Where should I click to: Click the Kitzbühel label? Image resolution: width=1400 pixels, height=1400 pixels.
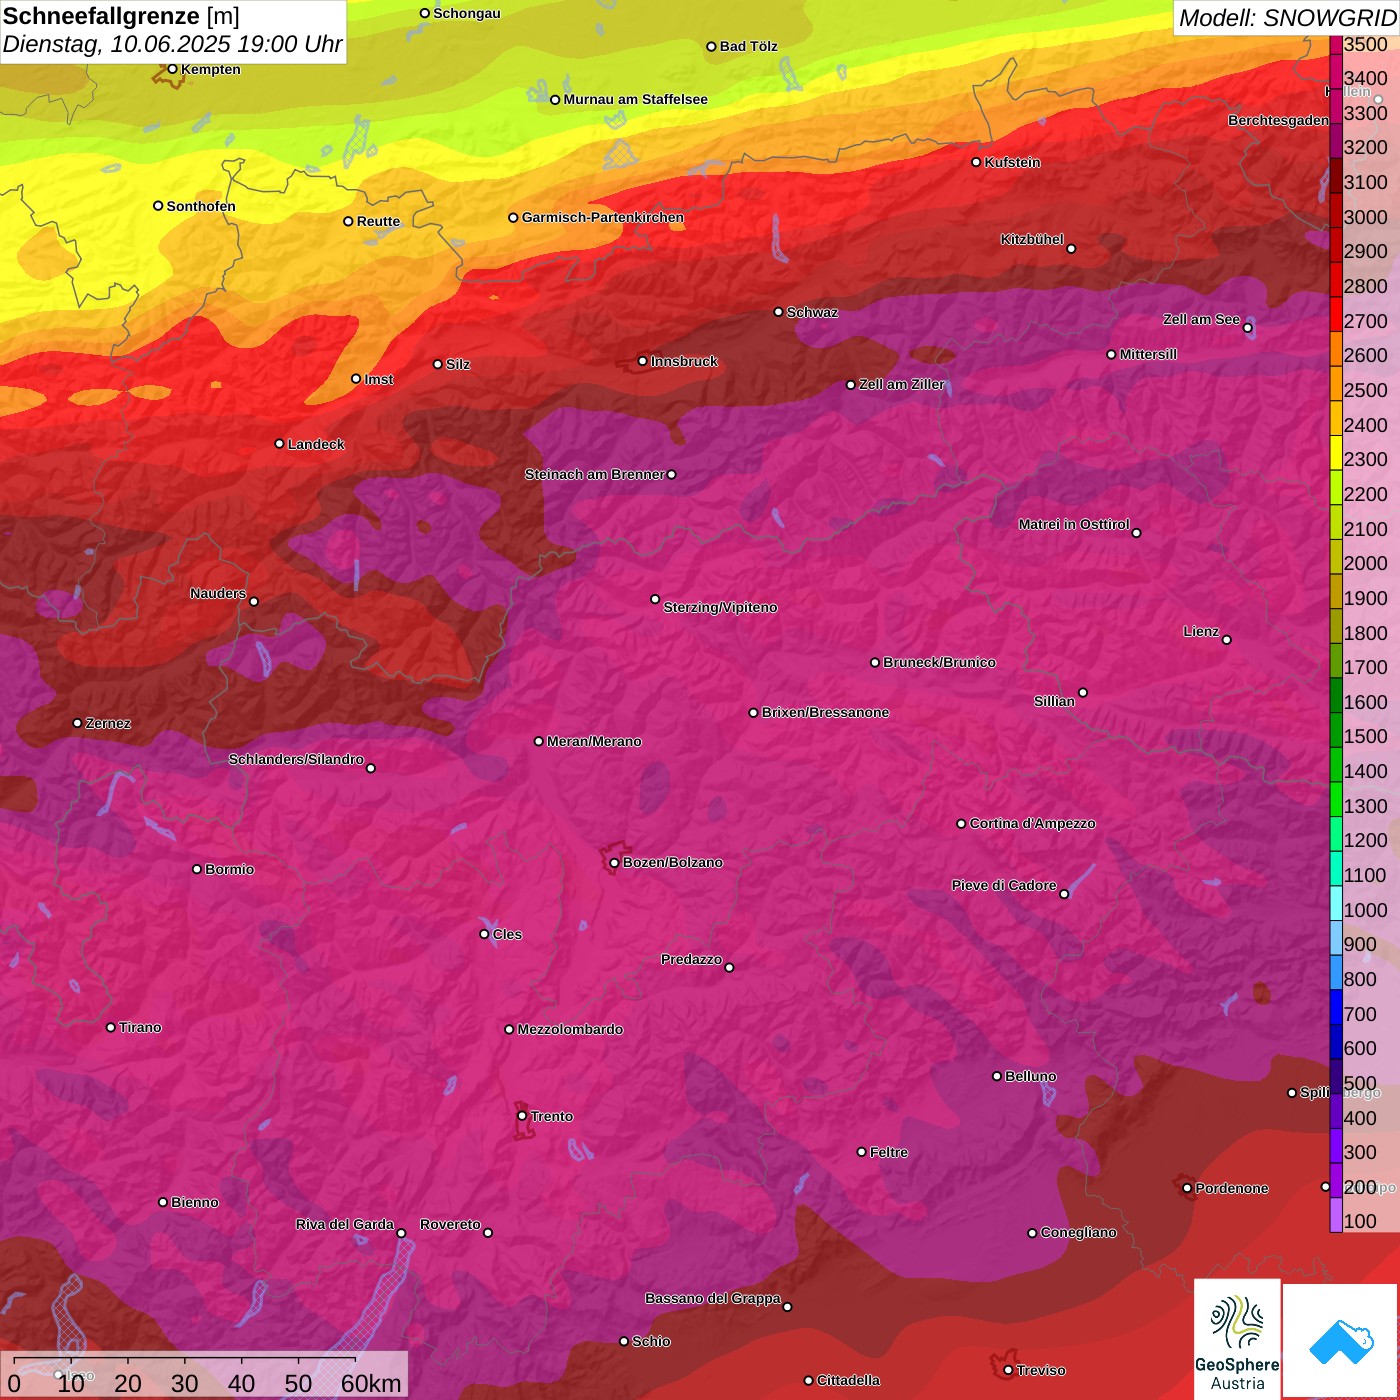(1032, 239)
